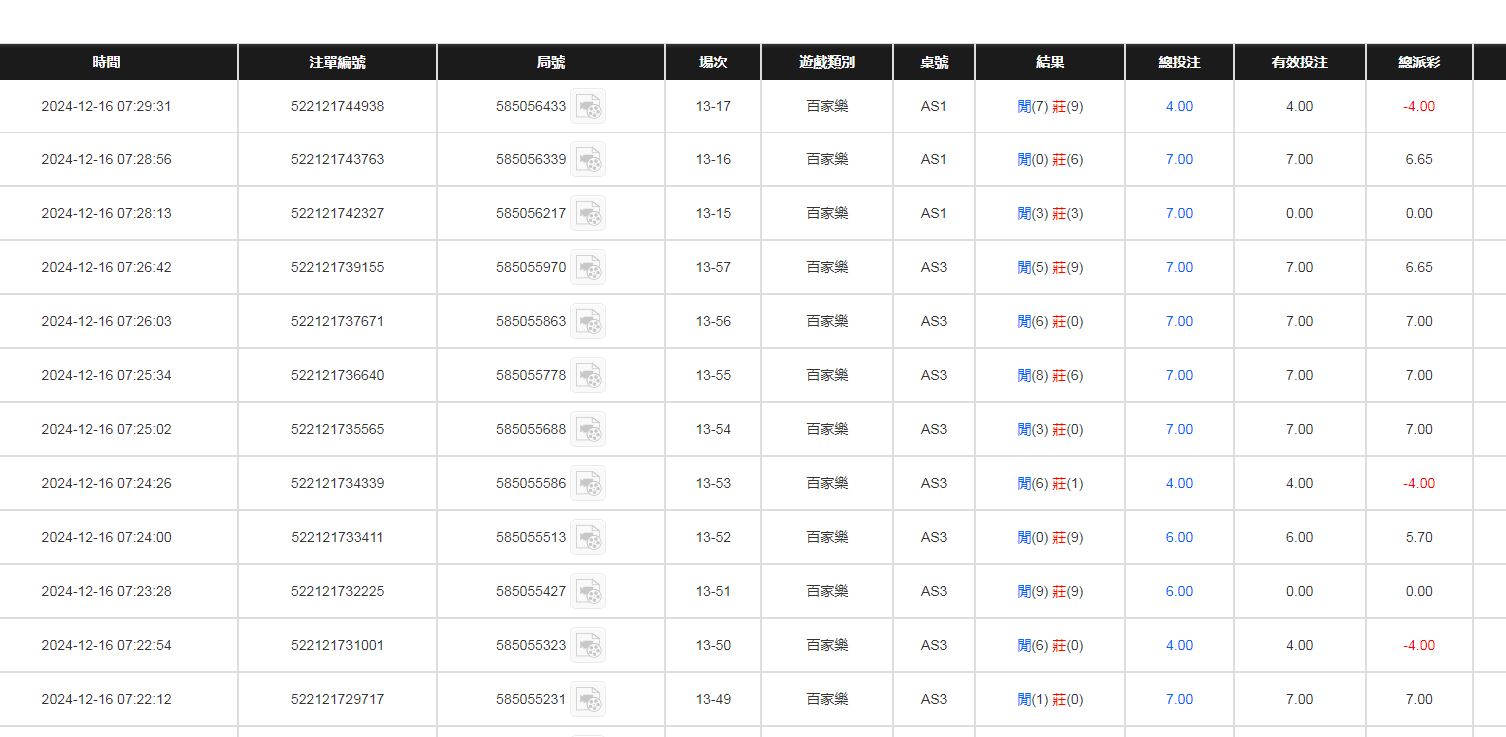The width and height of the screenshot is (1506, 737).
Task: Show video replay of round 585055513
Action: coord(588,538)
